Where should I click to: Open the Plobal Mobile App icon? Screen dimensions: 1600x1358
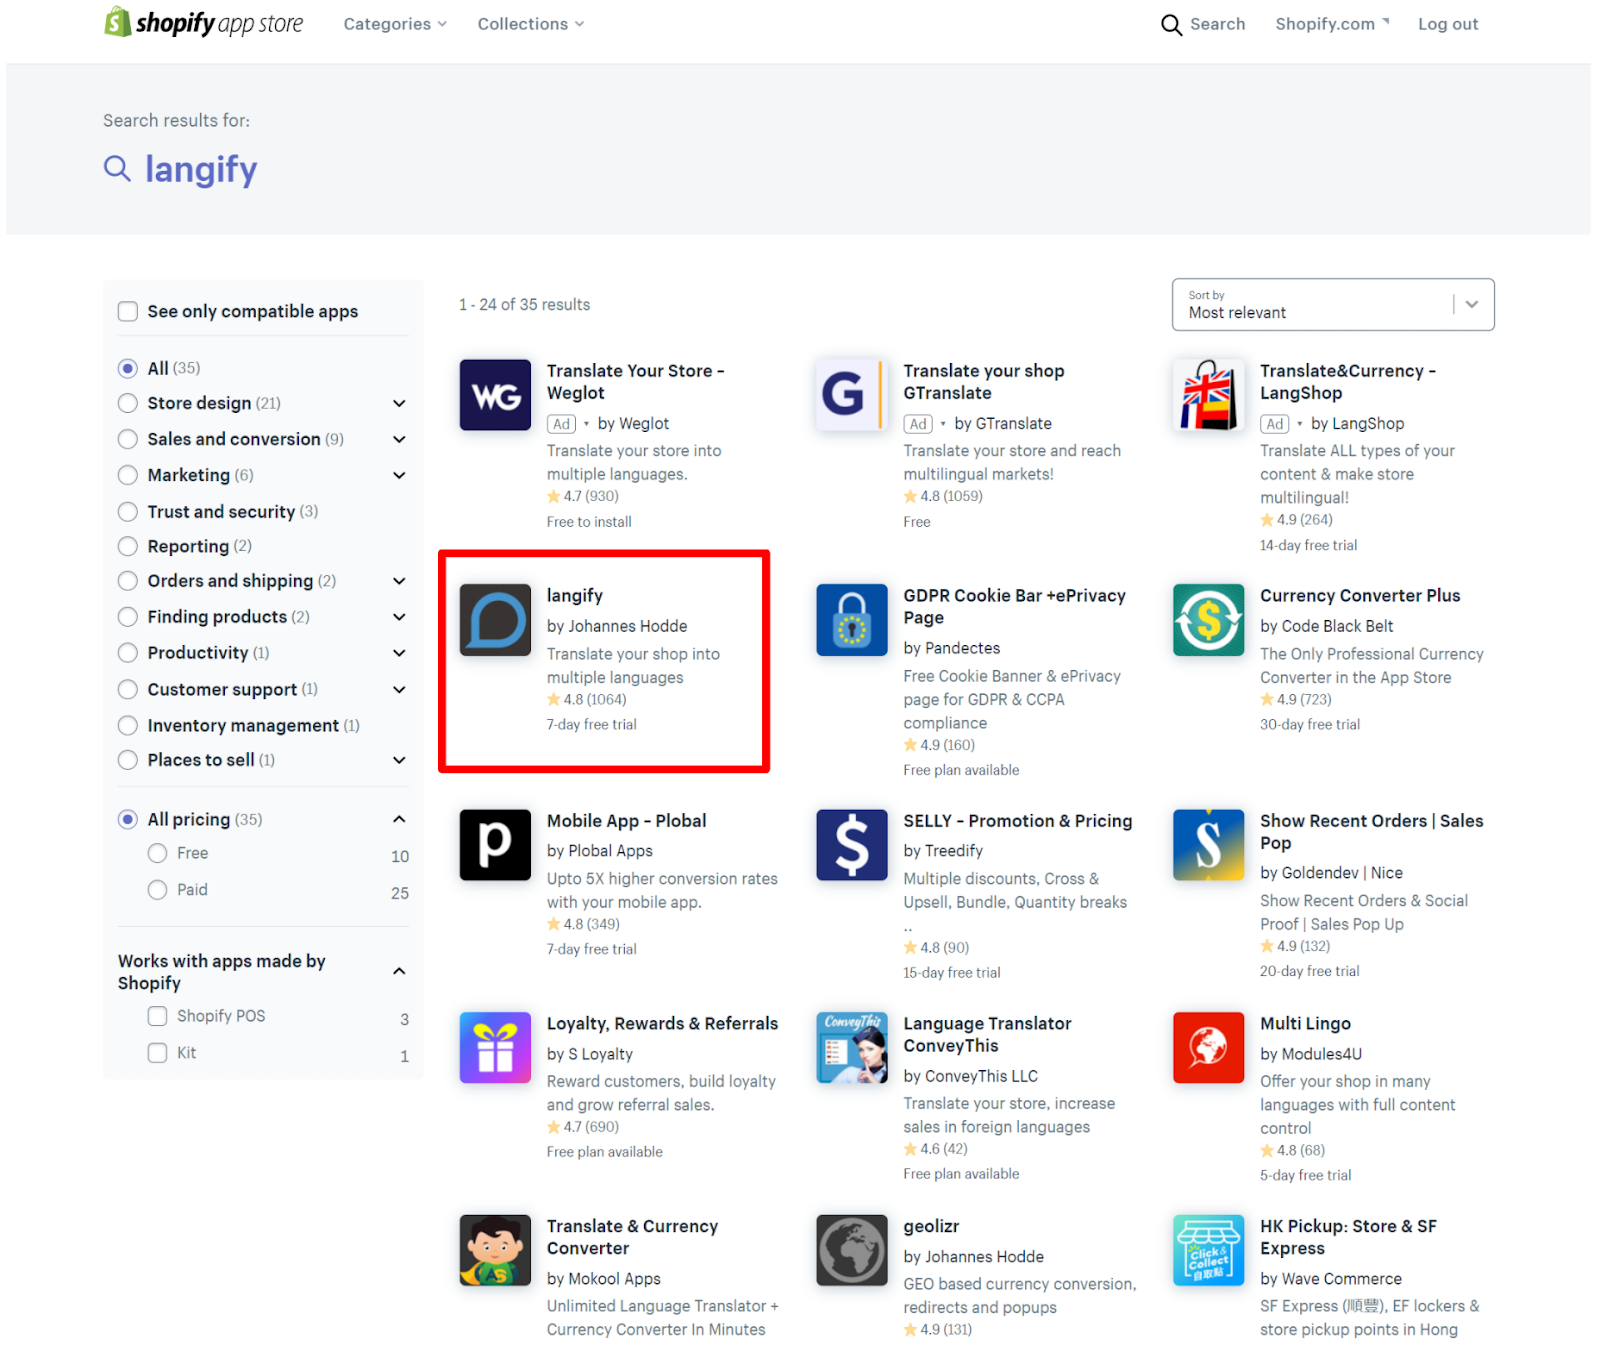click(495, 845)
